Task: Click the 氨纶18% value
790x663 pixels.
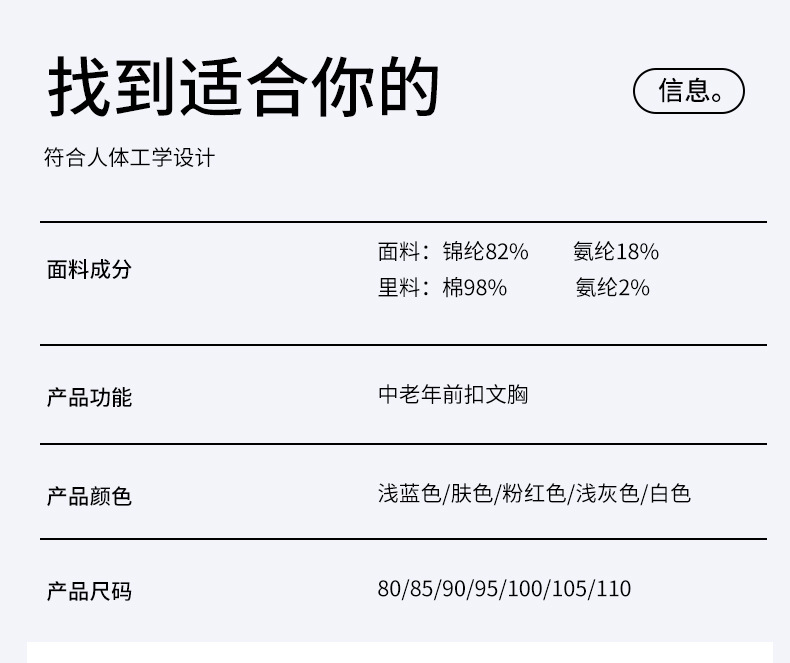Action: 616,252
